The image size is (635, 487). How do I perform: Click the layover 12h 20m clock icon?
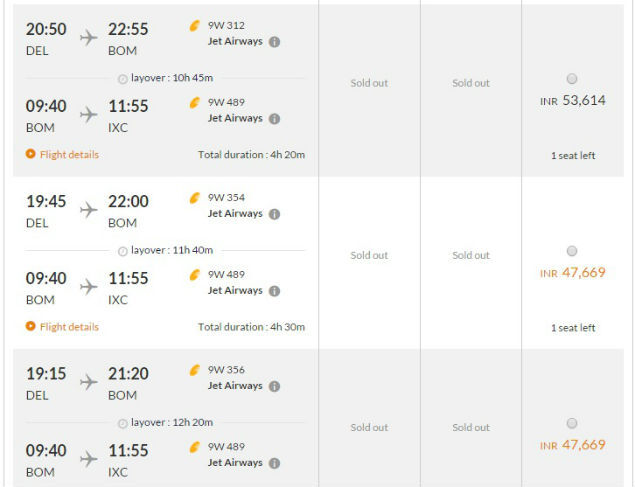pyautogui.click(x=123, y=424)
